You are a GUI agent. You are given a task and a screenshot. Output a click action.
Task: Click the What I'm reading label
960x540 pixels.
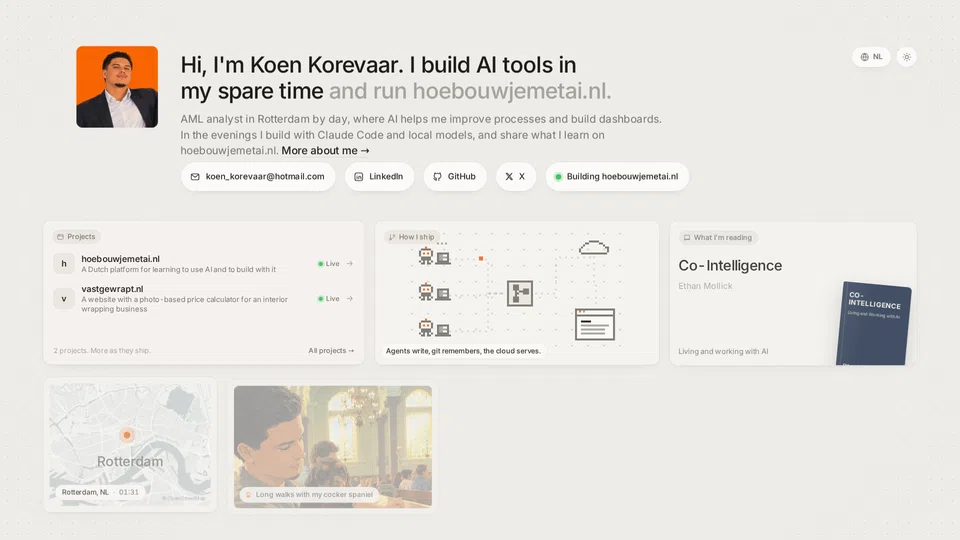tap(718, 238)
